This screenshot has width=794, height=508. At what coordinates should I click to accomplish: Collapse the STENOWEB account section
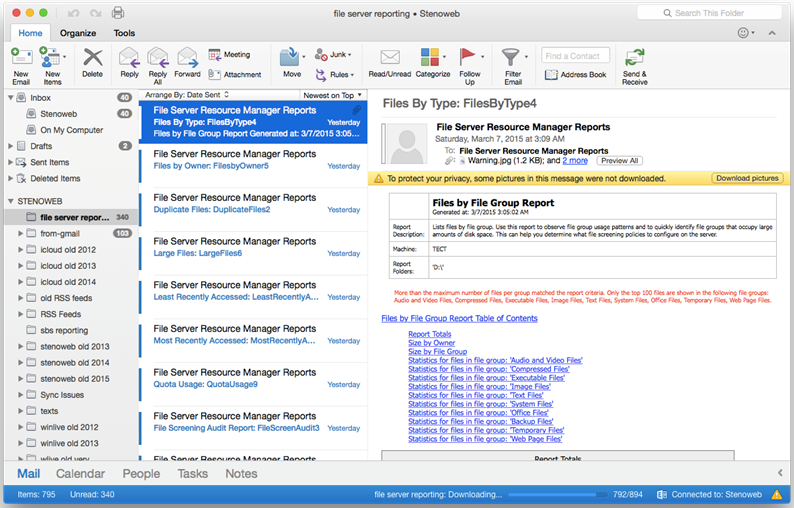coord(11,201)
